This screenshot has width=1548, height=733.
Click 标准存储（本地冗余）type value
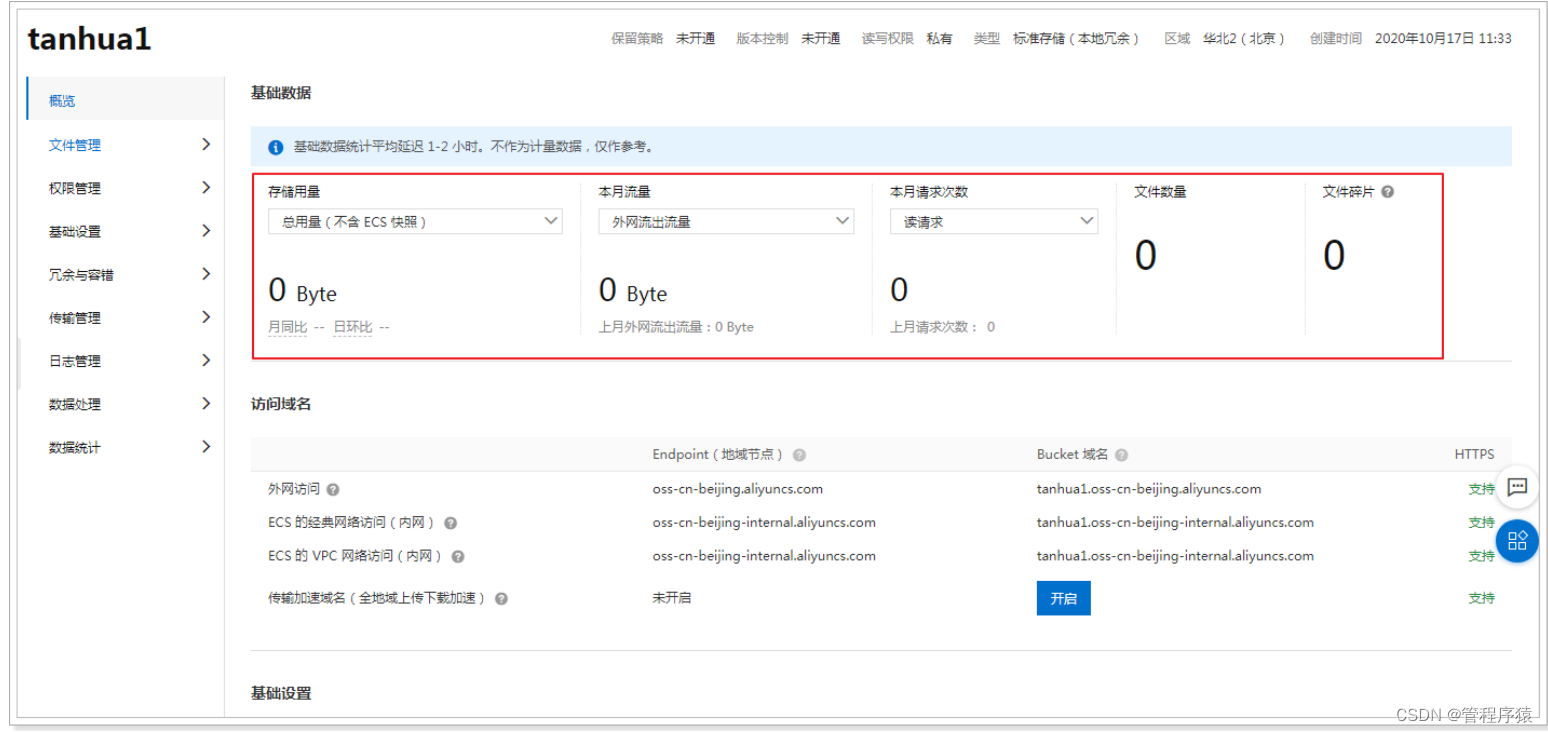tap(1076, 38)
